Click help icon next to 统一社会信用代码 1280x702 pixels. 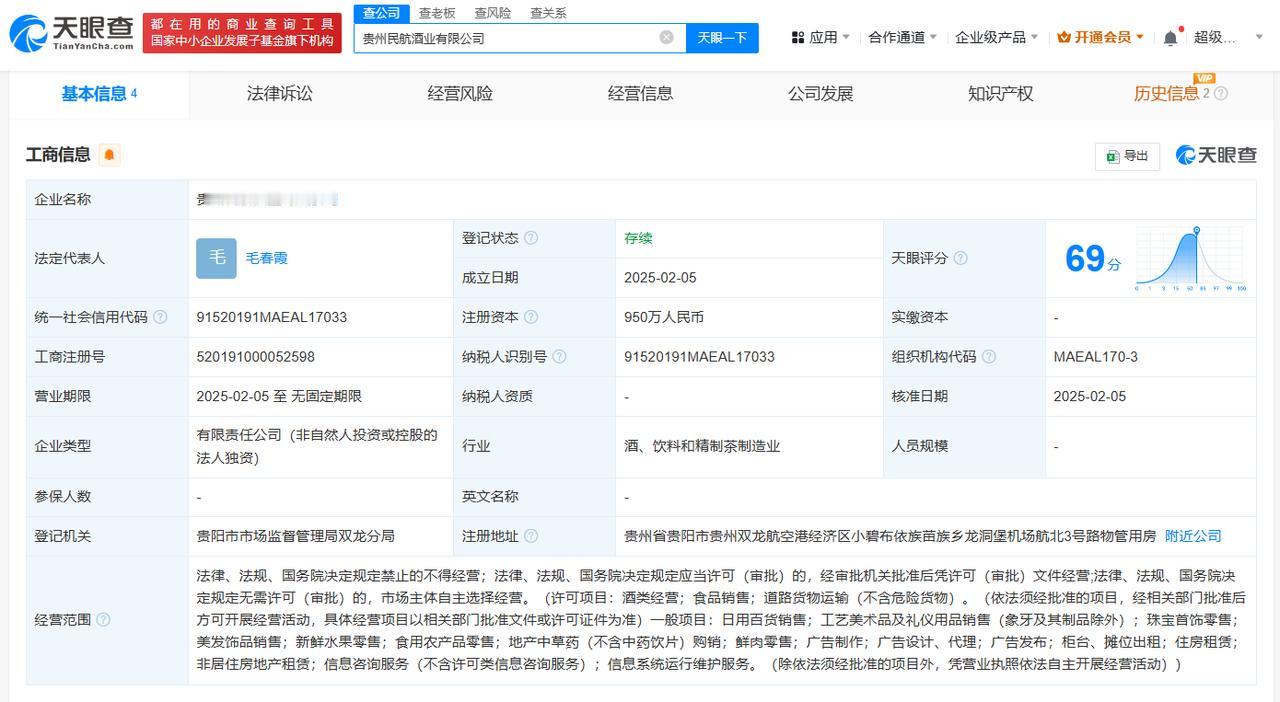pos(160,317)
